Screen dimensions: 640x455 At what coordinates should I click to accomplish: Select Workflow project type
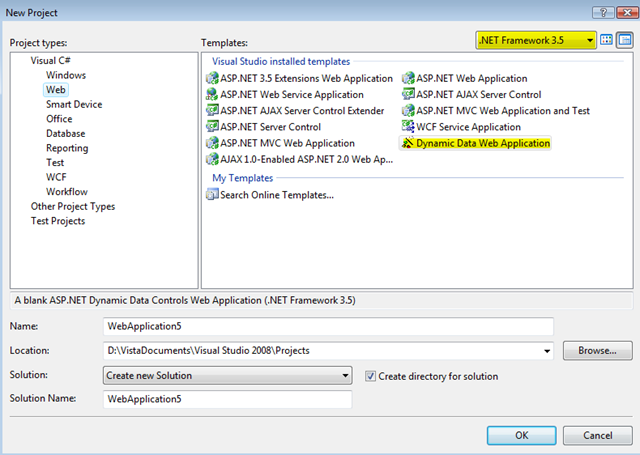point(67,192)
